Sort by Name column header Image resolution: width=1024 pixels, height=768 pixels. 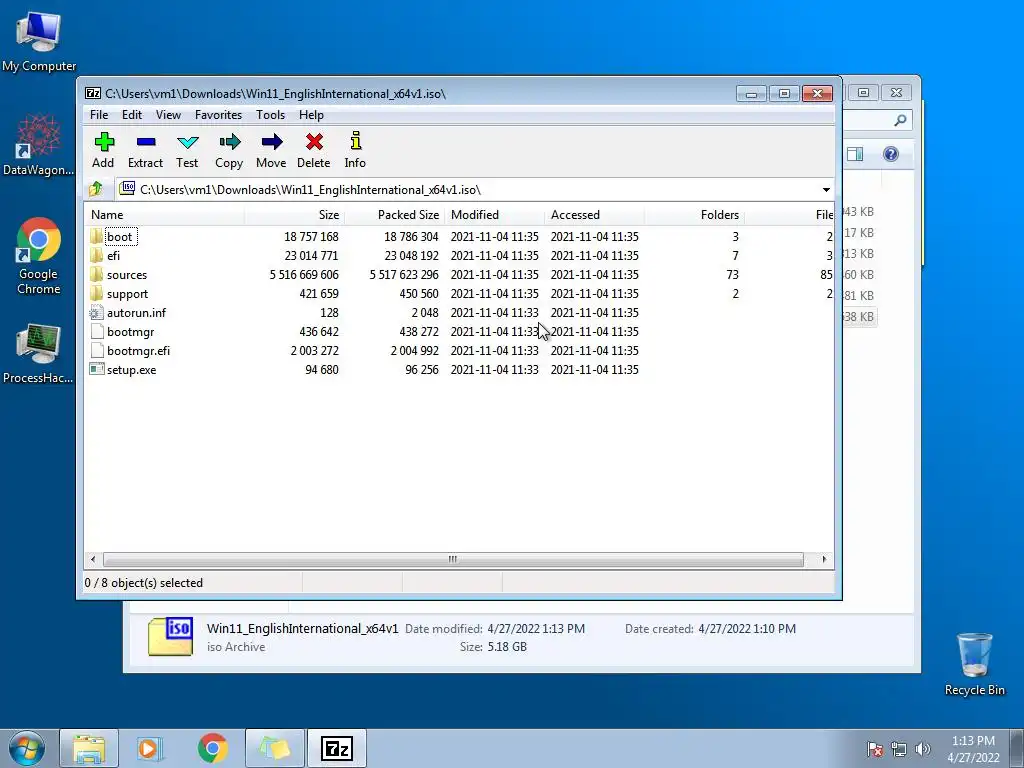(x=165, y=215)
